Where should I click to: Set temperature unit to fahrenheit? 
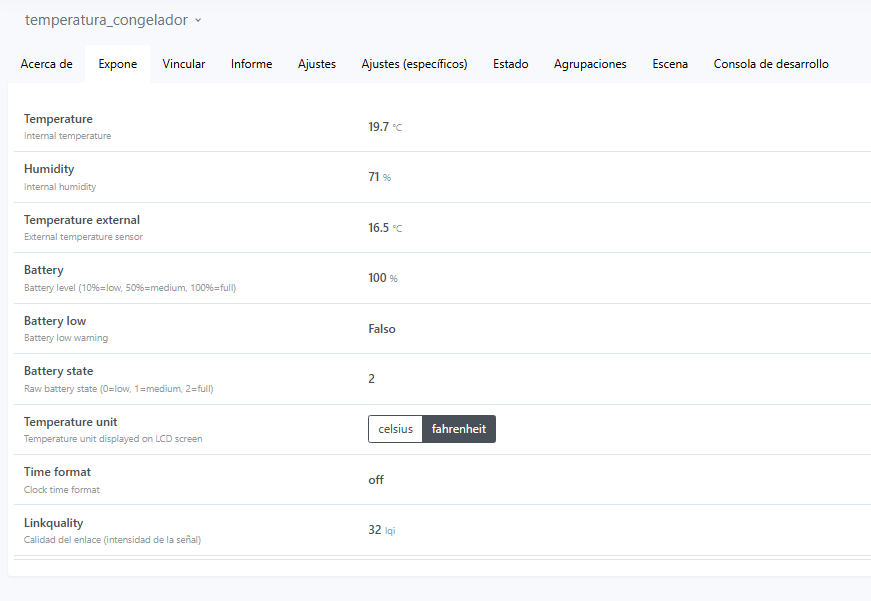pos(459,429)
